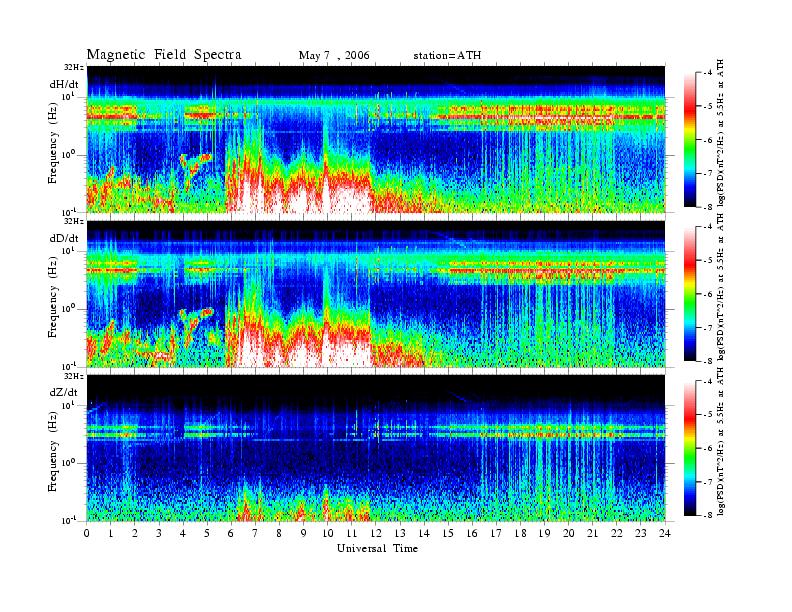Click the "32Hz" label of the dH/dt panel
Screen dimensions: 792x612
tap(73, 67)
